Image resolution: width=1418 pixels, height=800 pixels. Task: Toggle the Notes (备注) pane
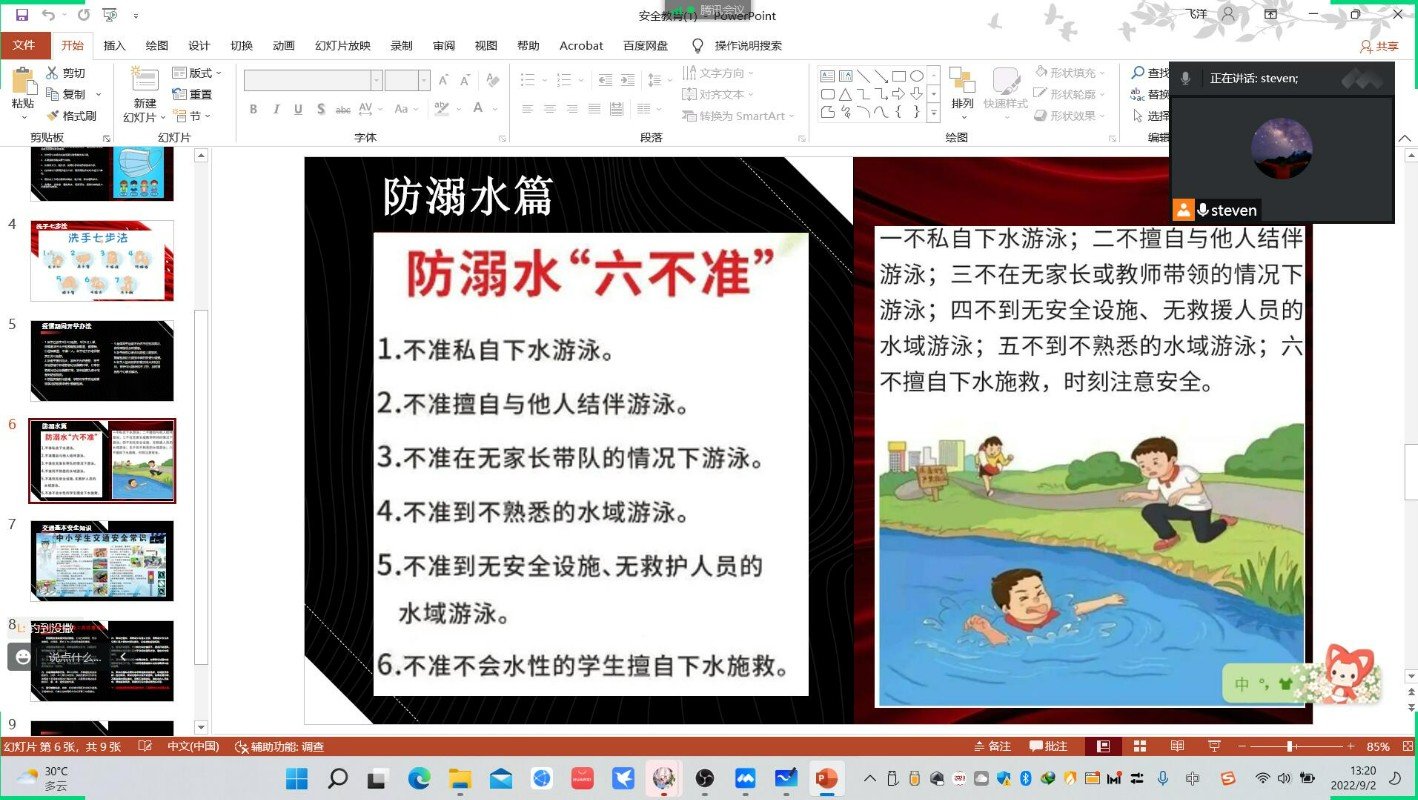pos(991,747)
